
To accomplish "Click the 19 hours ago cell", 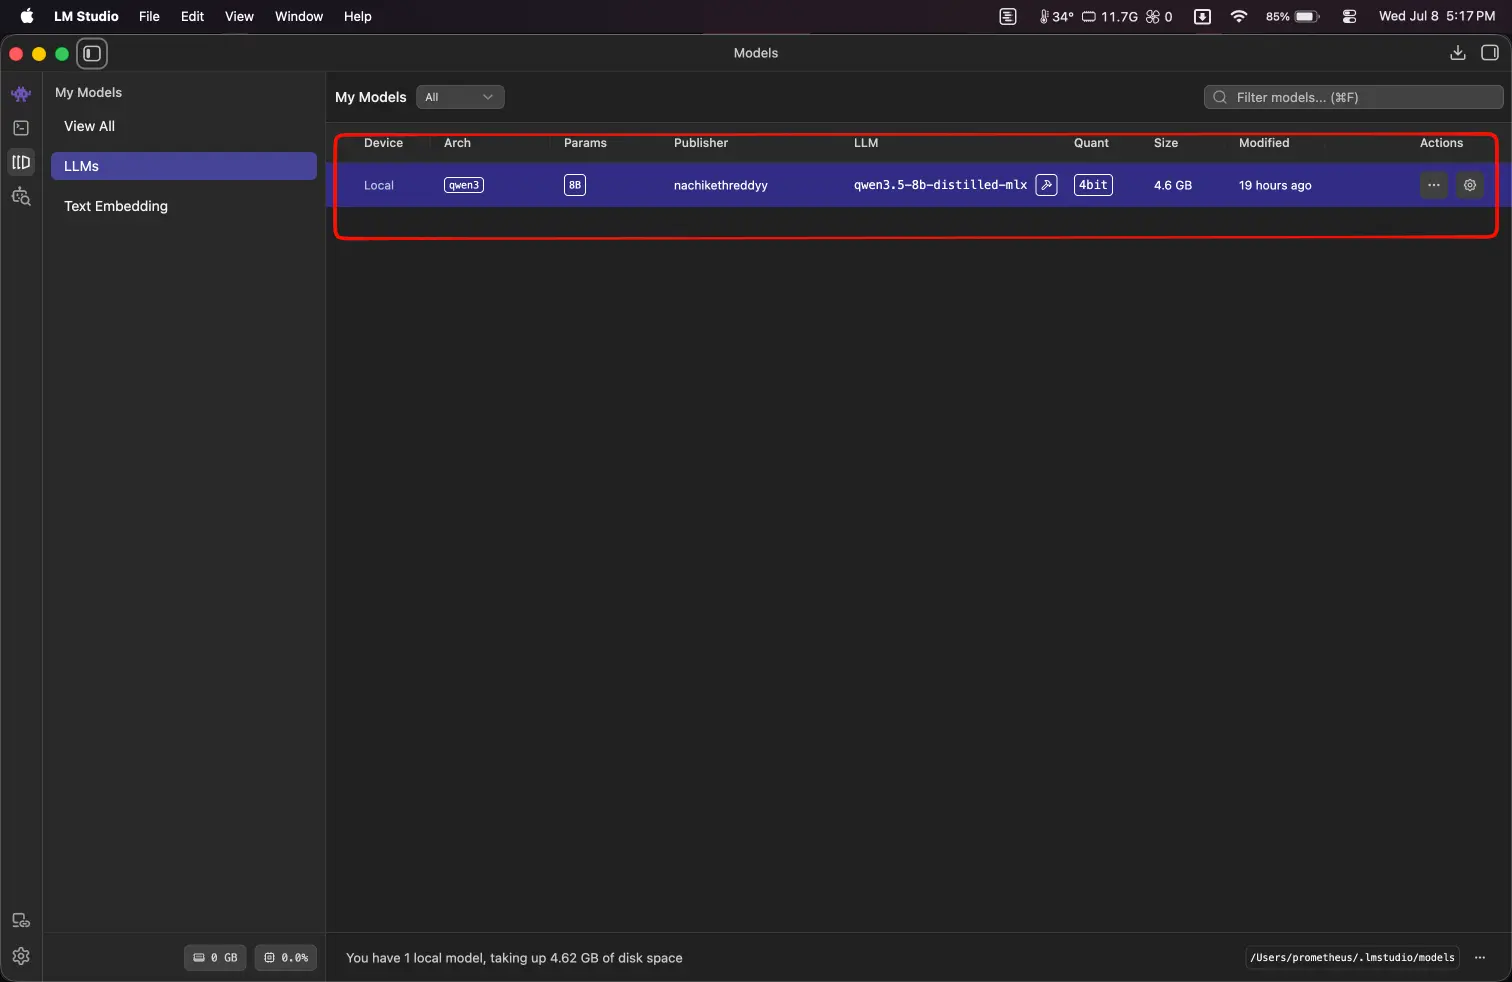I will pyautogui.click(x=1275, y=185).
